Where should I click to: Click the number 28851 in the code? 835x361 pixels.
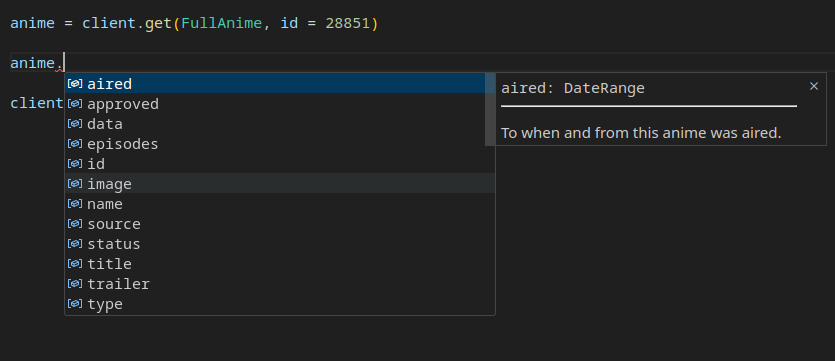347,23
